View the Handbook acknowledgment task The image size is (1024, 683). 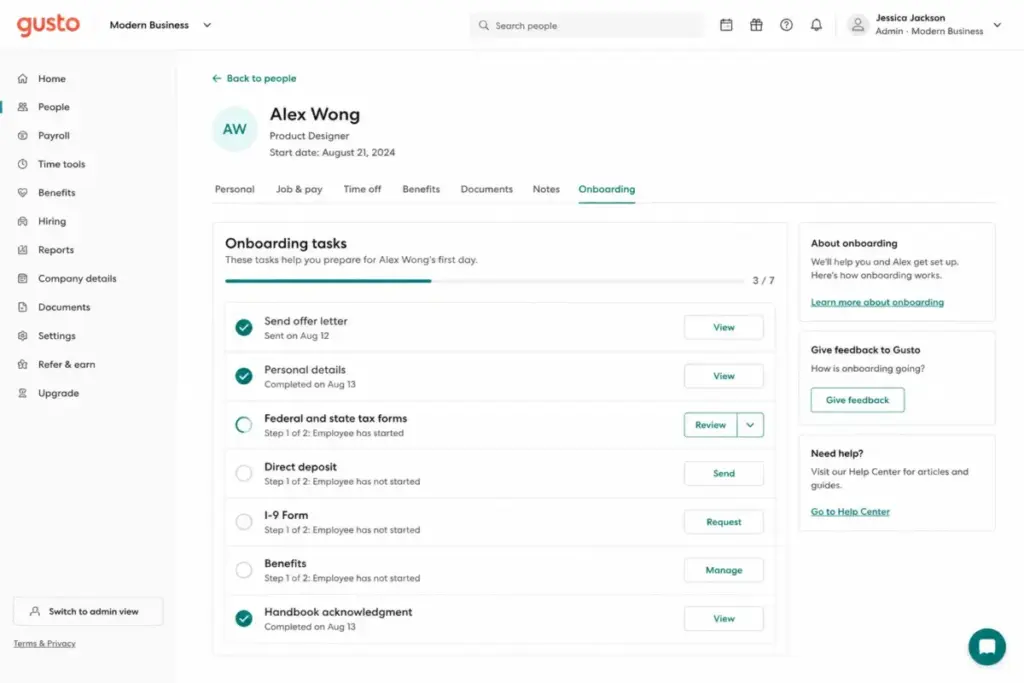pyautogui.click(x=724, y=618)
